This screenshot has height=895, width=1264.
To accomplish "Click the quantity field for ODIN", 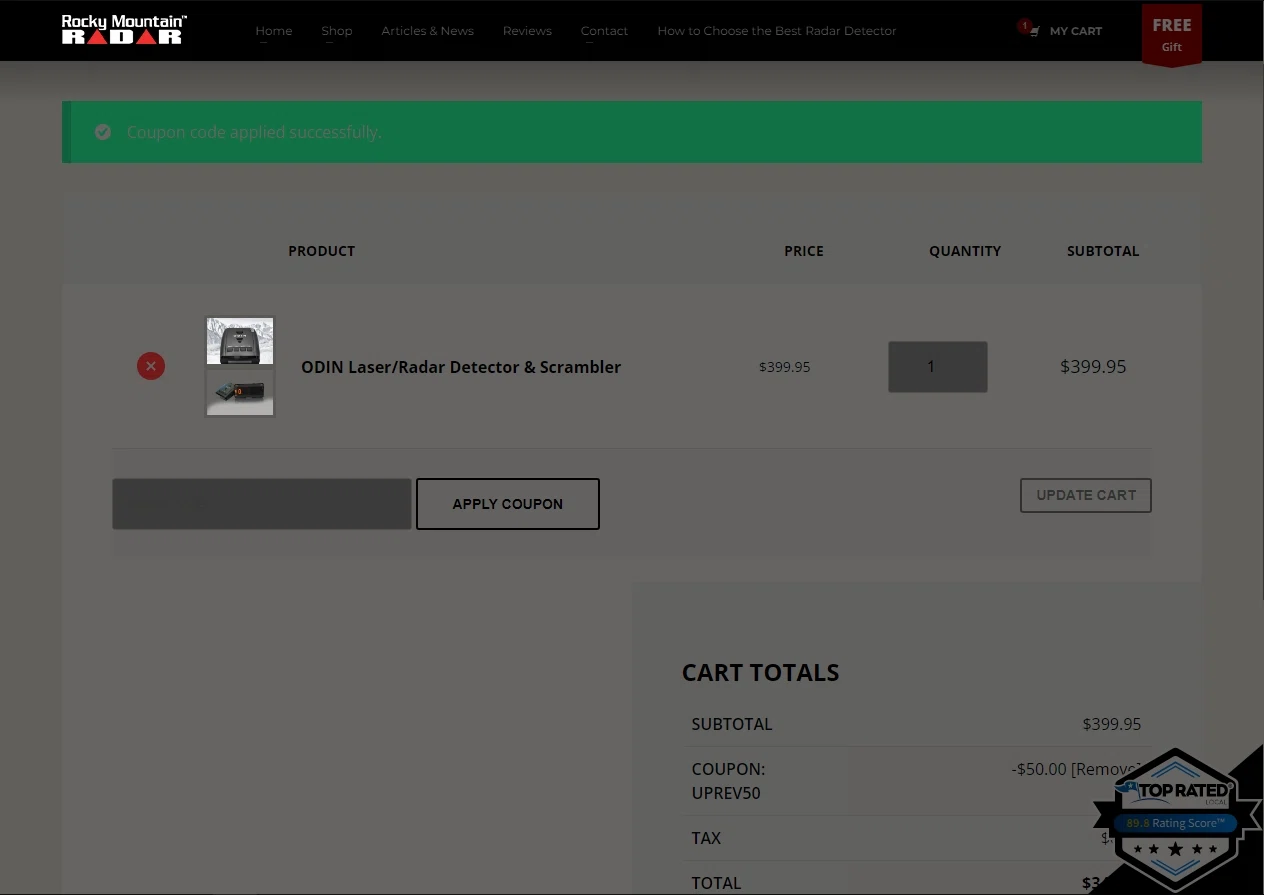I will [938, 367].
